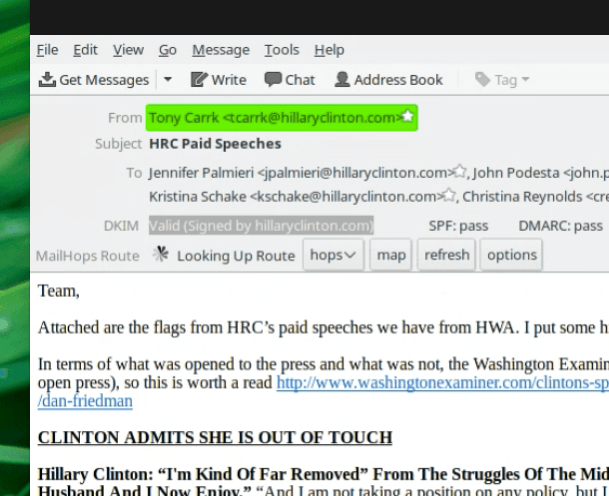Viewport: 609px width, 496px height.
Task: Toggle star on Tony Carrk sender
Action: point(408,116)
